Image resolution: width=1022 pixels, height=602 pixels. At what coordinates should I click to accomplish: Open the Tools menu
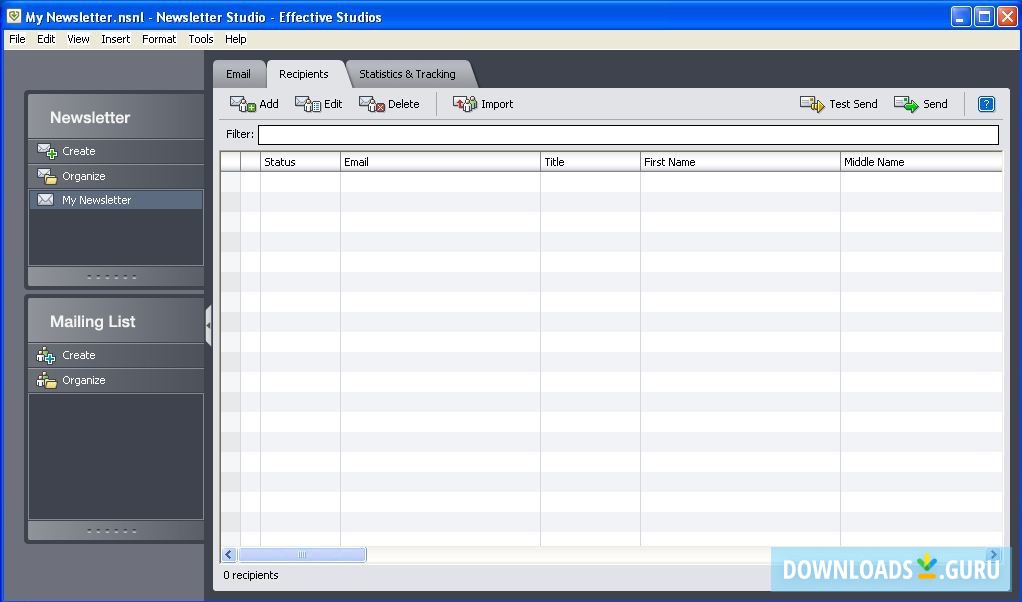(x=201, y=39)
